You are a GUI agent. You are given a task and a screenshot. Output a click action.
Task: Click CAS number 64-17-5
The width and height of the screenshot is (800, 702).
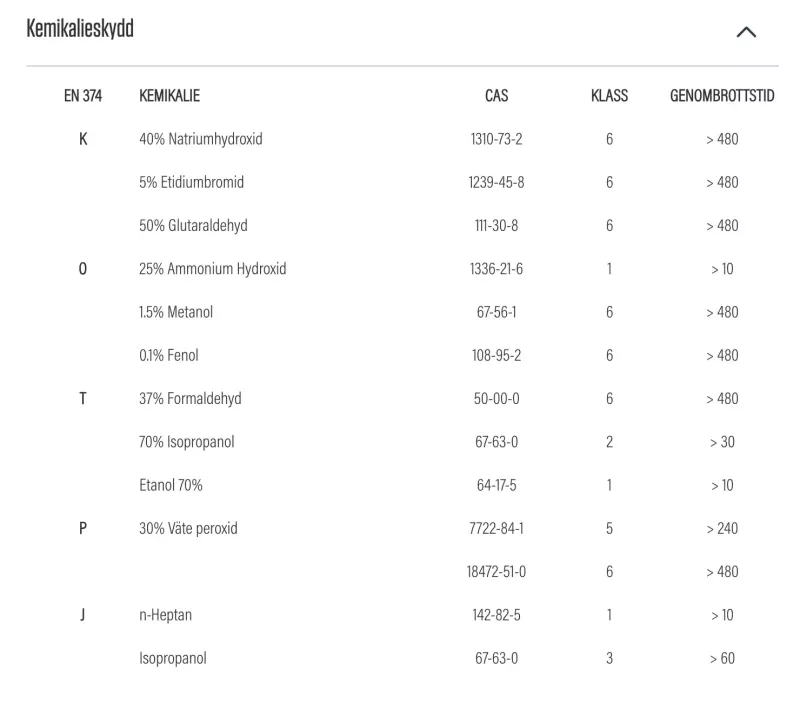coord(496,485)
